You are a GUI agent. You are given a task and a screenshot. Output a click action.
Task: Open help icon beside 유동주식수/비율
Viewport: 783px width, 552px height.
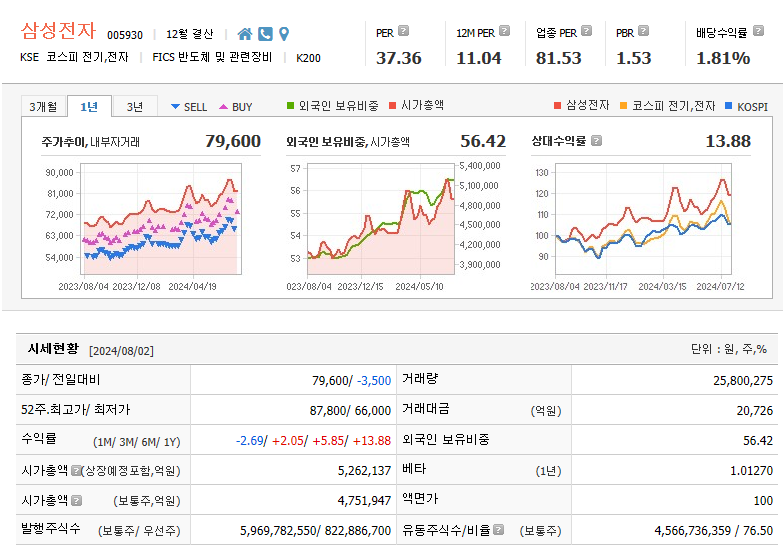pos(498,530)
